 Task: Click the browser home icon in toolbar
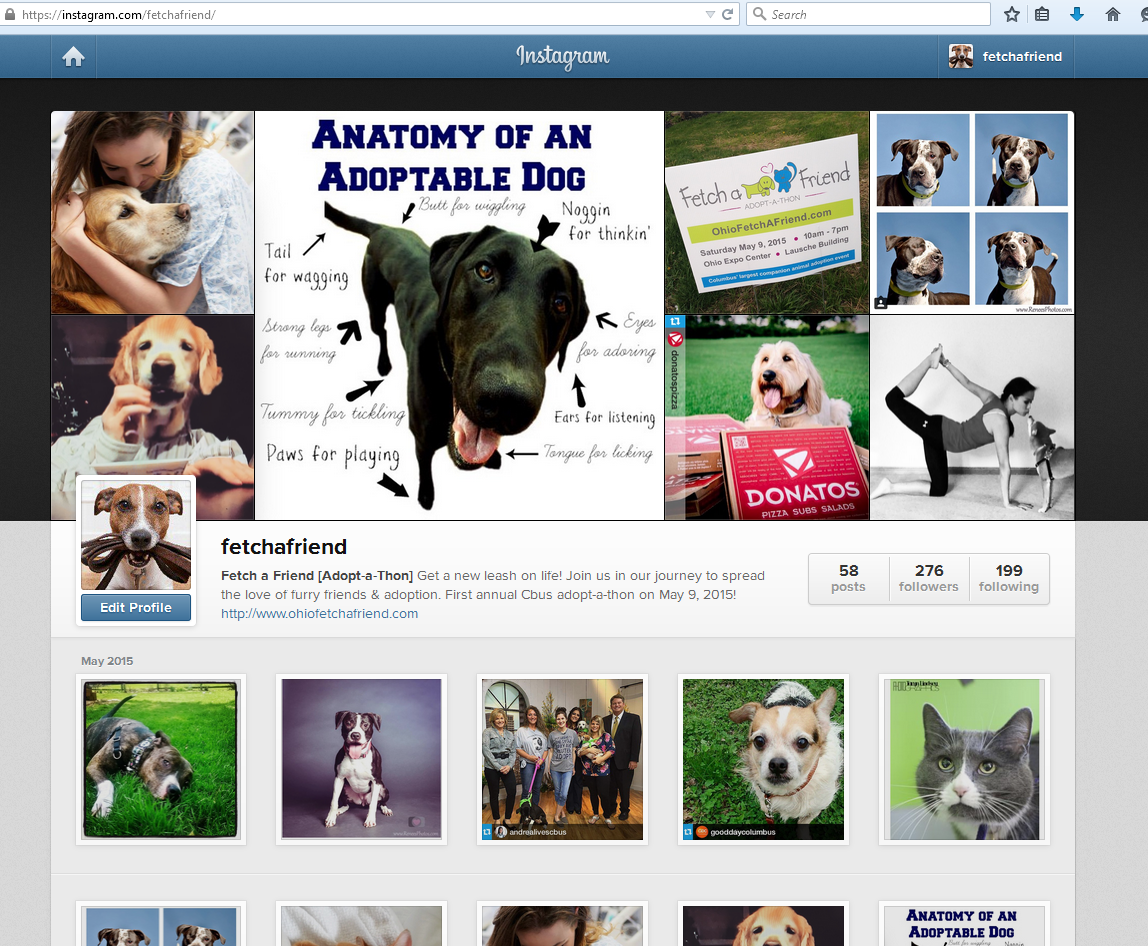1112,14
